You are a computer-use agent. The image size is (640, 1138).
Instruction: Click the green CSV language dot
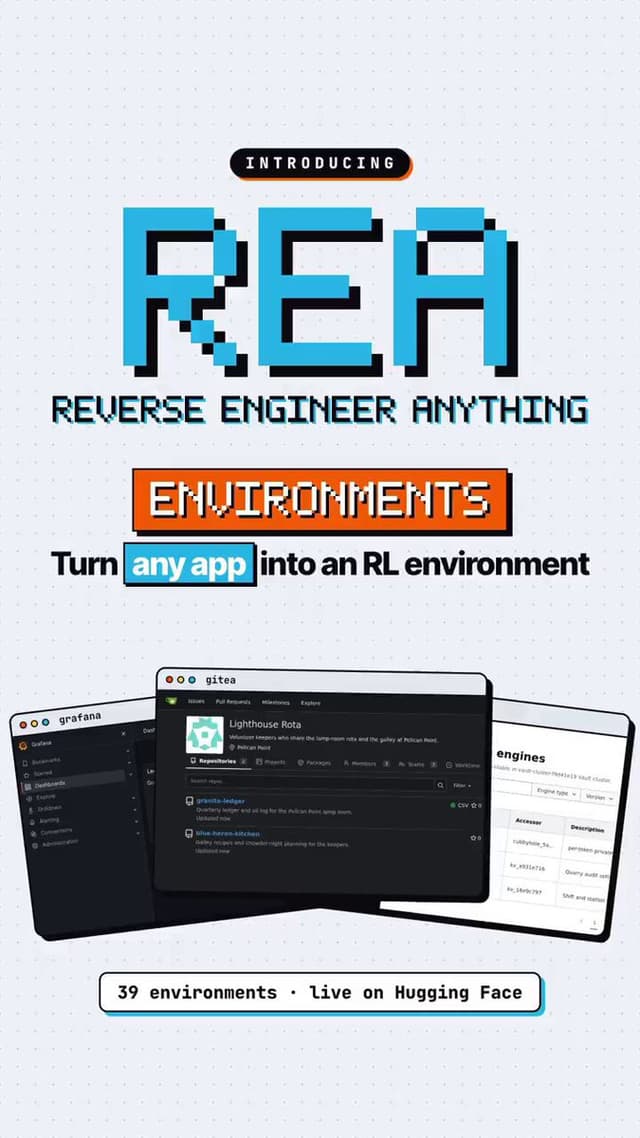tap(453, 805)
